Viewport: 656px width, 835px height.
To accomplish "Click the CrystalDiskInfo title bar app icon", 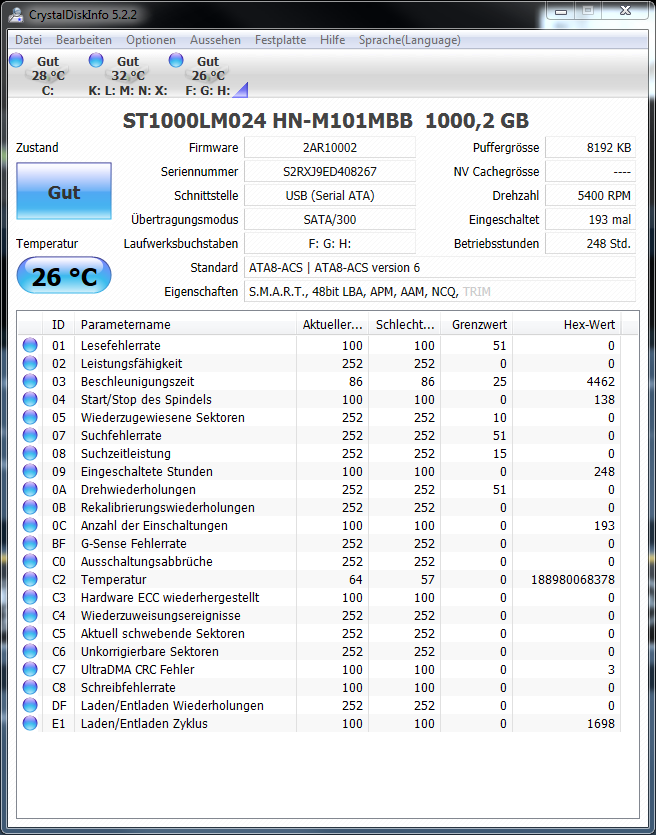I will pos(17,14).
